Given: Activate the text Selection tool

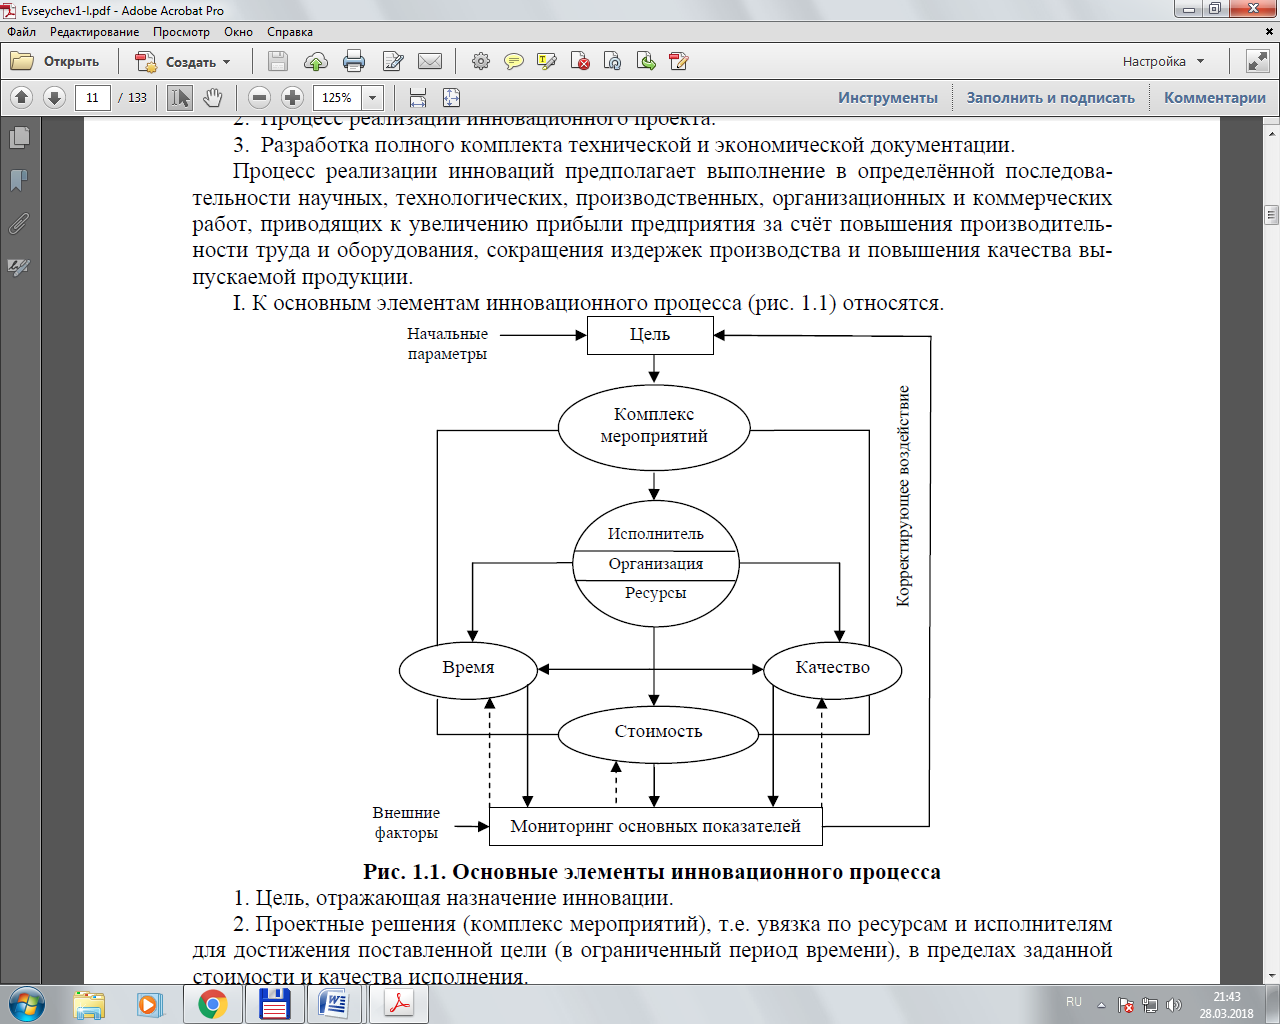Looking at the screenshot, I should [x=180, y=98].
